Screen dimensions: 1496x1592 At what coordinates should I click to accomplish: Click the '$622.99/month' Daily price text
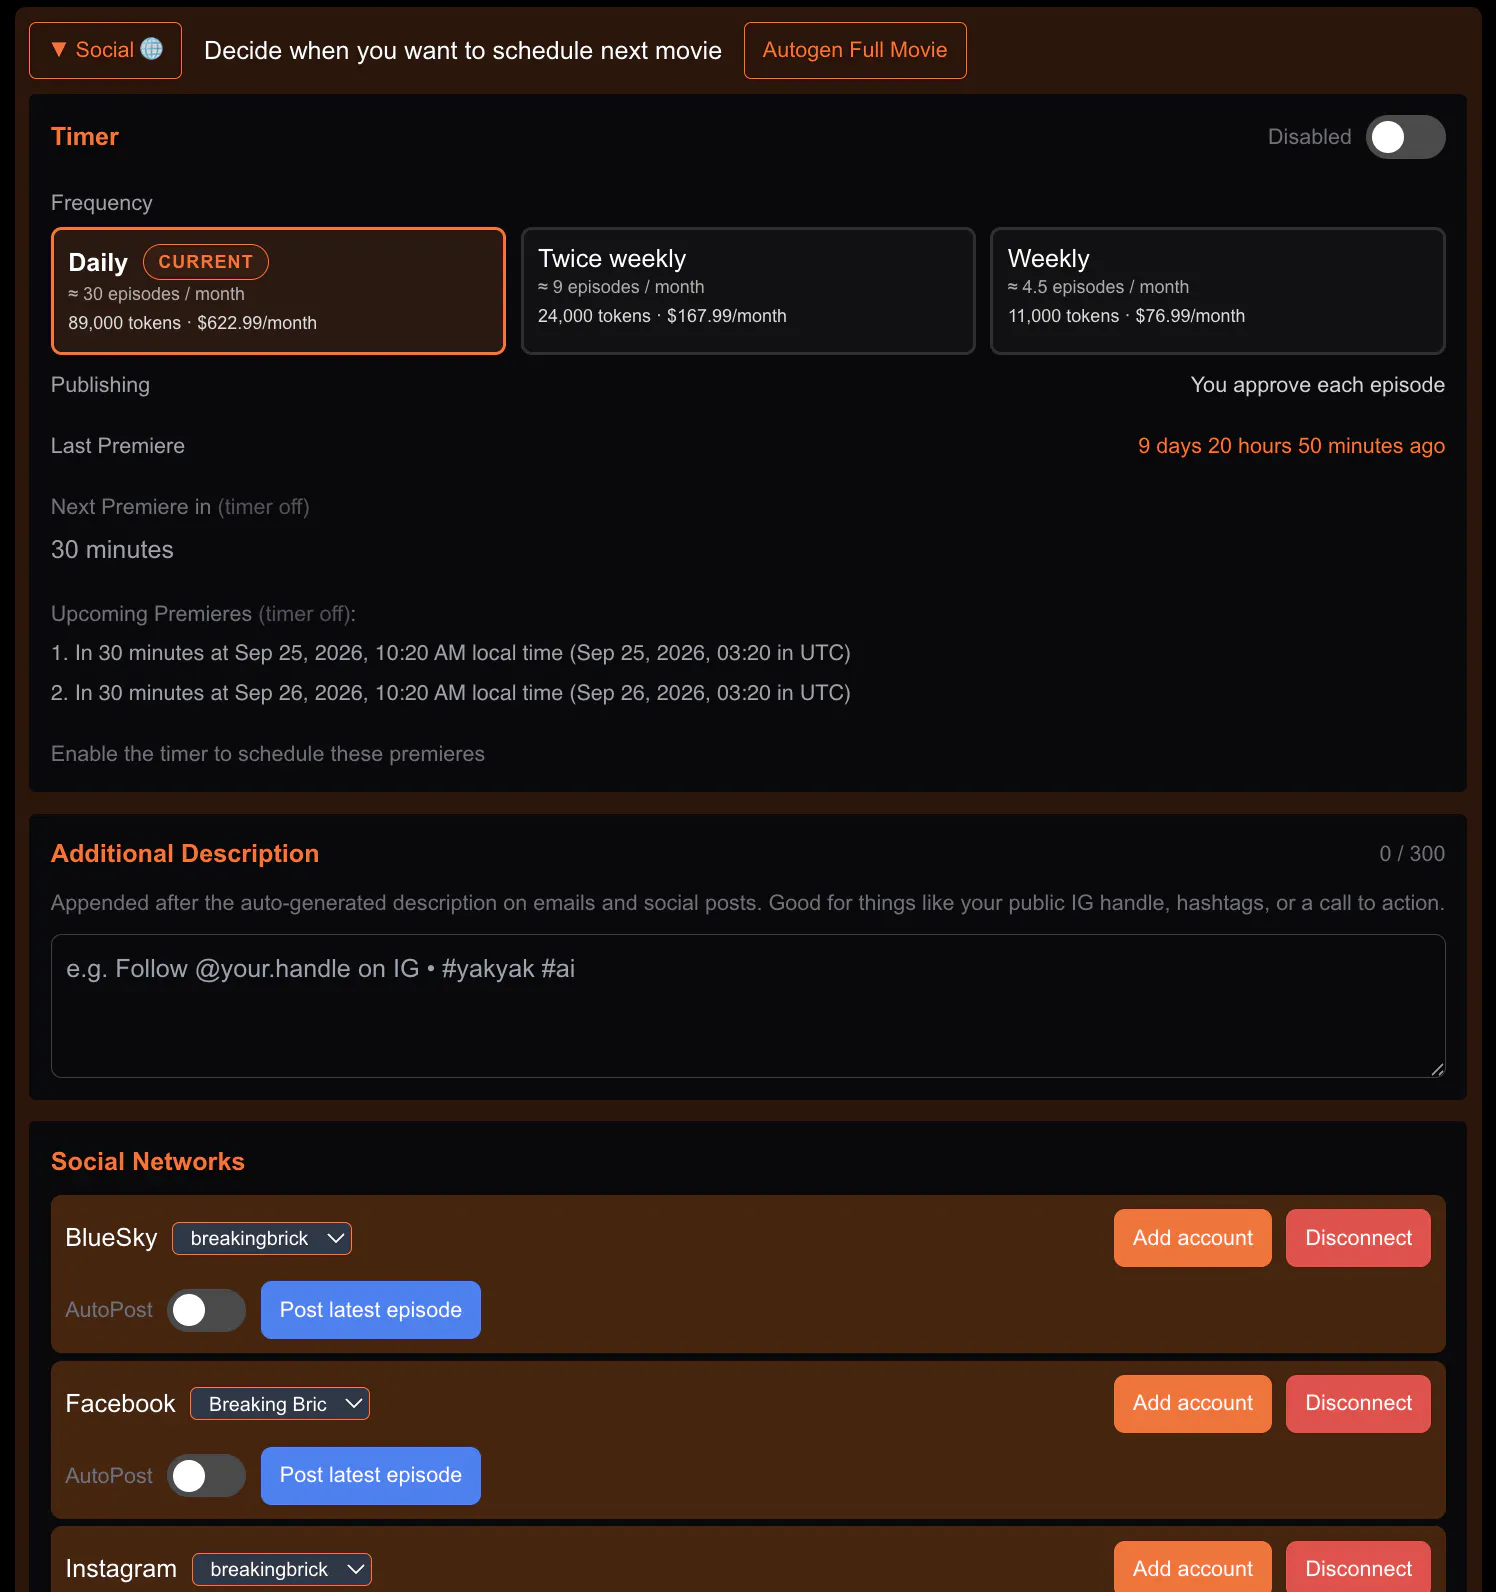(x=257, y=323)
